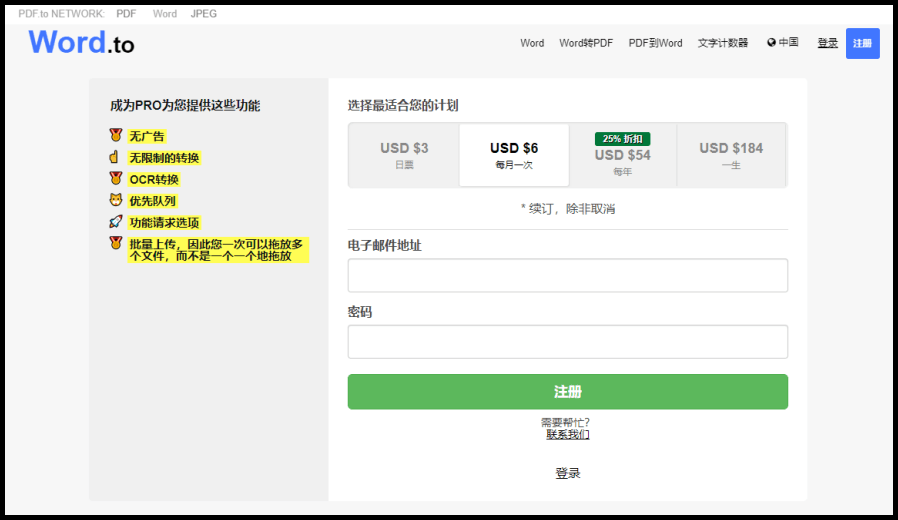The height and width of the screenshot is (520, 898).
Task: Click the 批量上传 feature description text
Action: (218, 250)
